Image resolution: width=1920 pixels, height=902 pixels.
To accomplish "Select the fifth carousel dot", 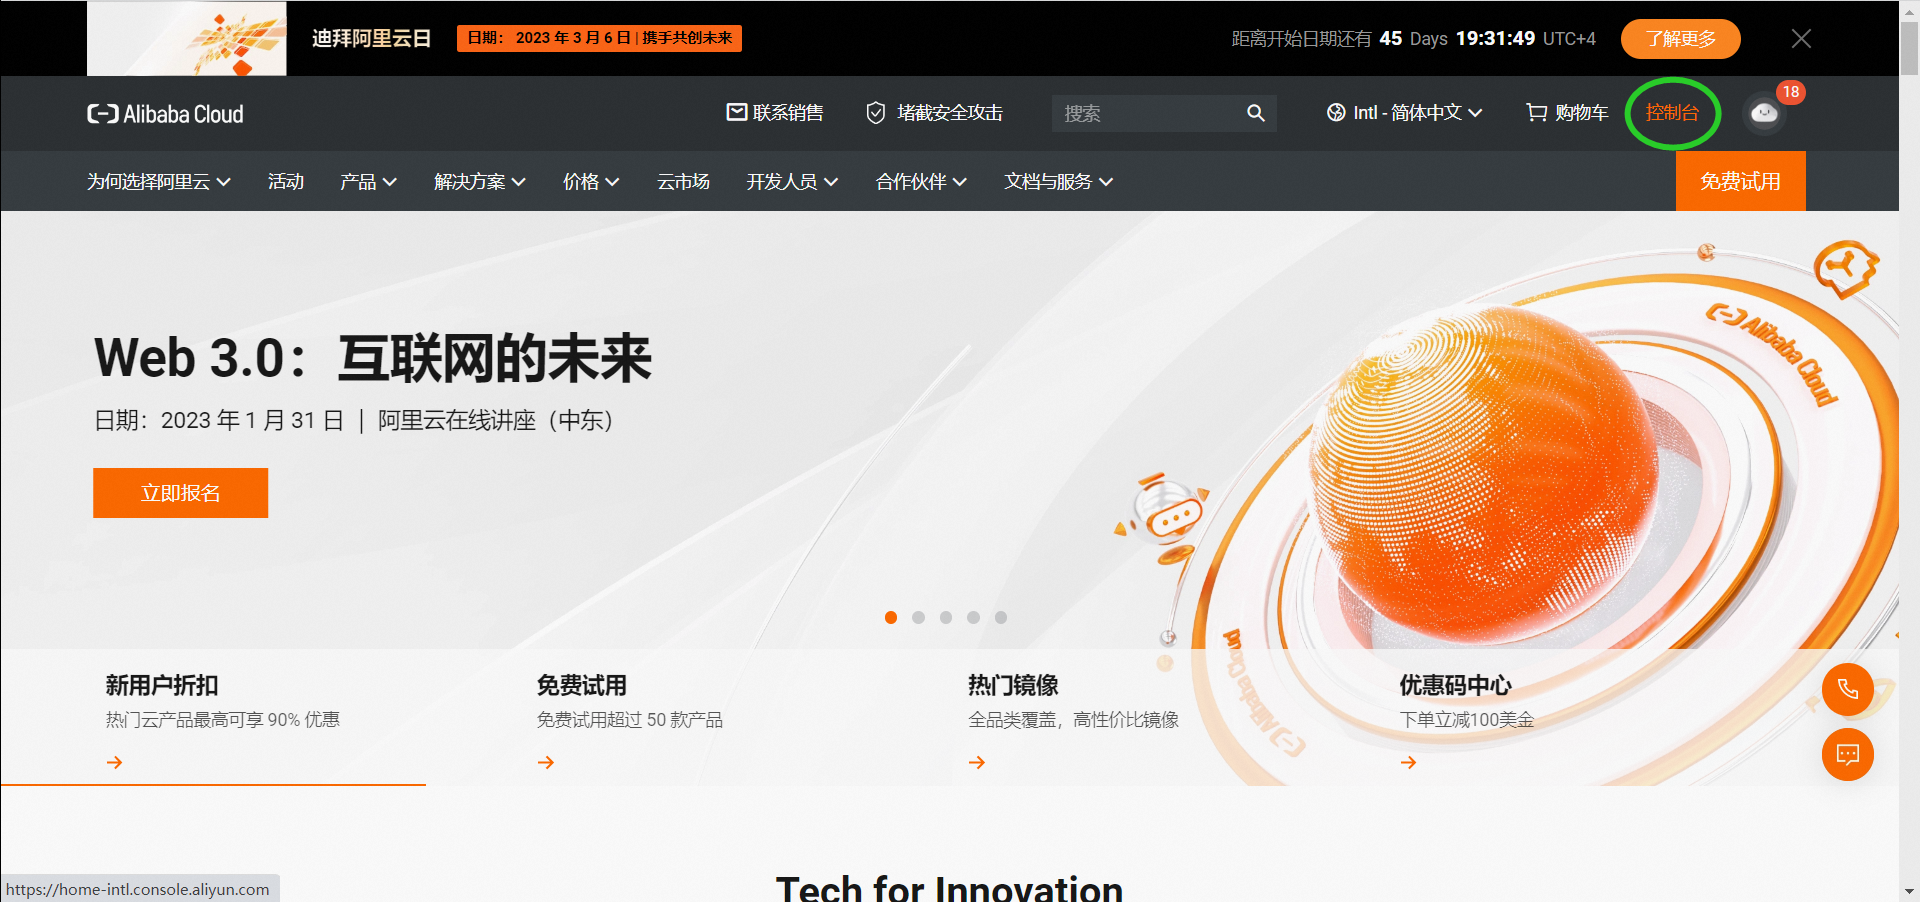I will (1001, 617).
